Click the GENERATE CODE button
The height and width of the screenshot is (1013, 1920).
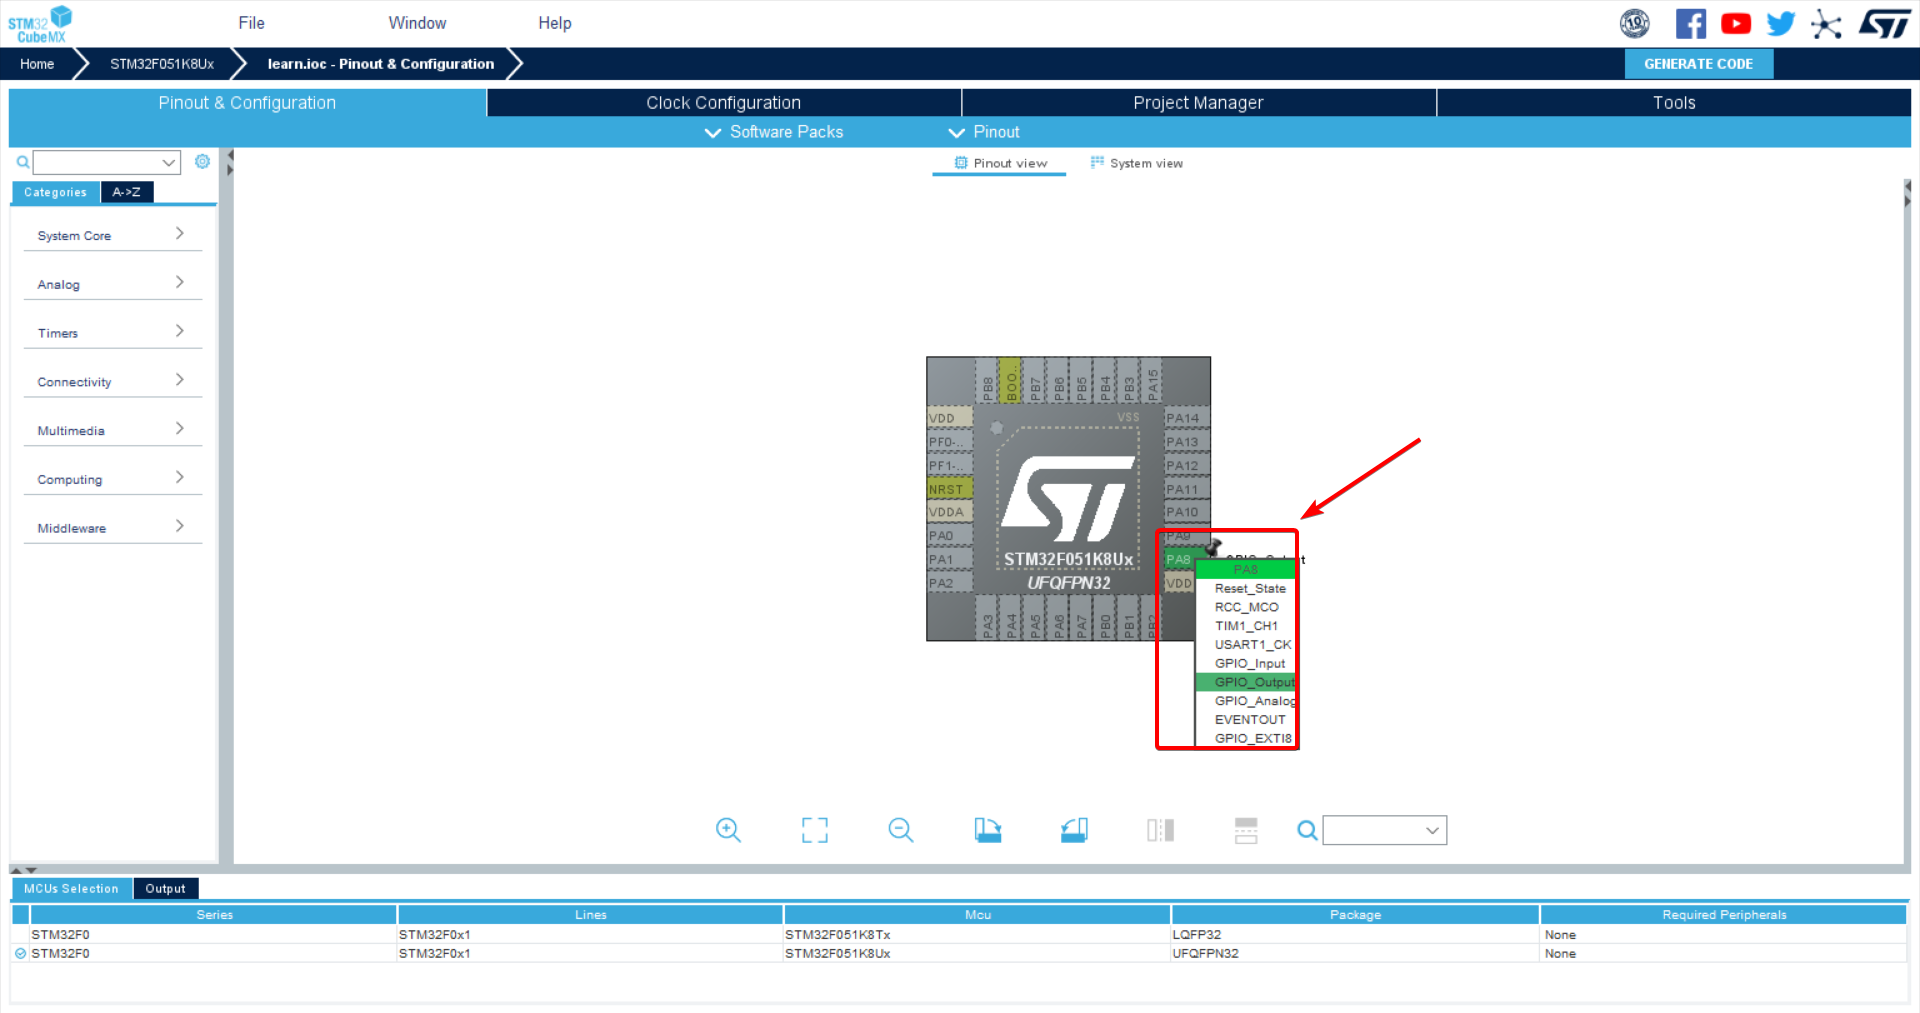1698,64
